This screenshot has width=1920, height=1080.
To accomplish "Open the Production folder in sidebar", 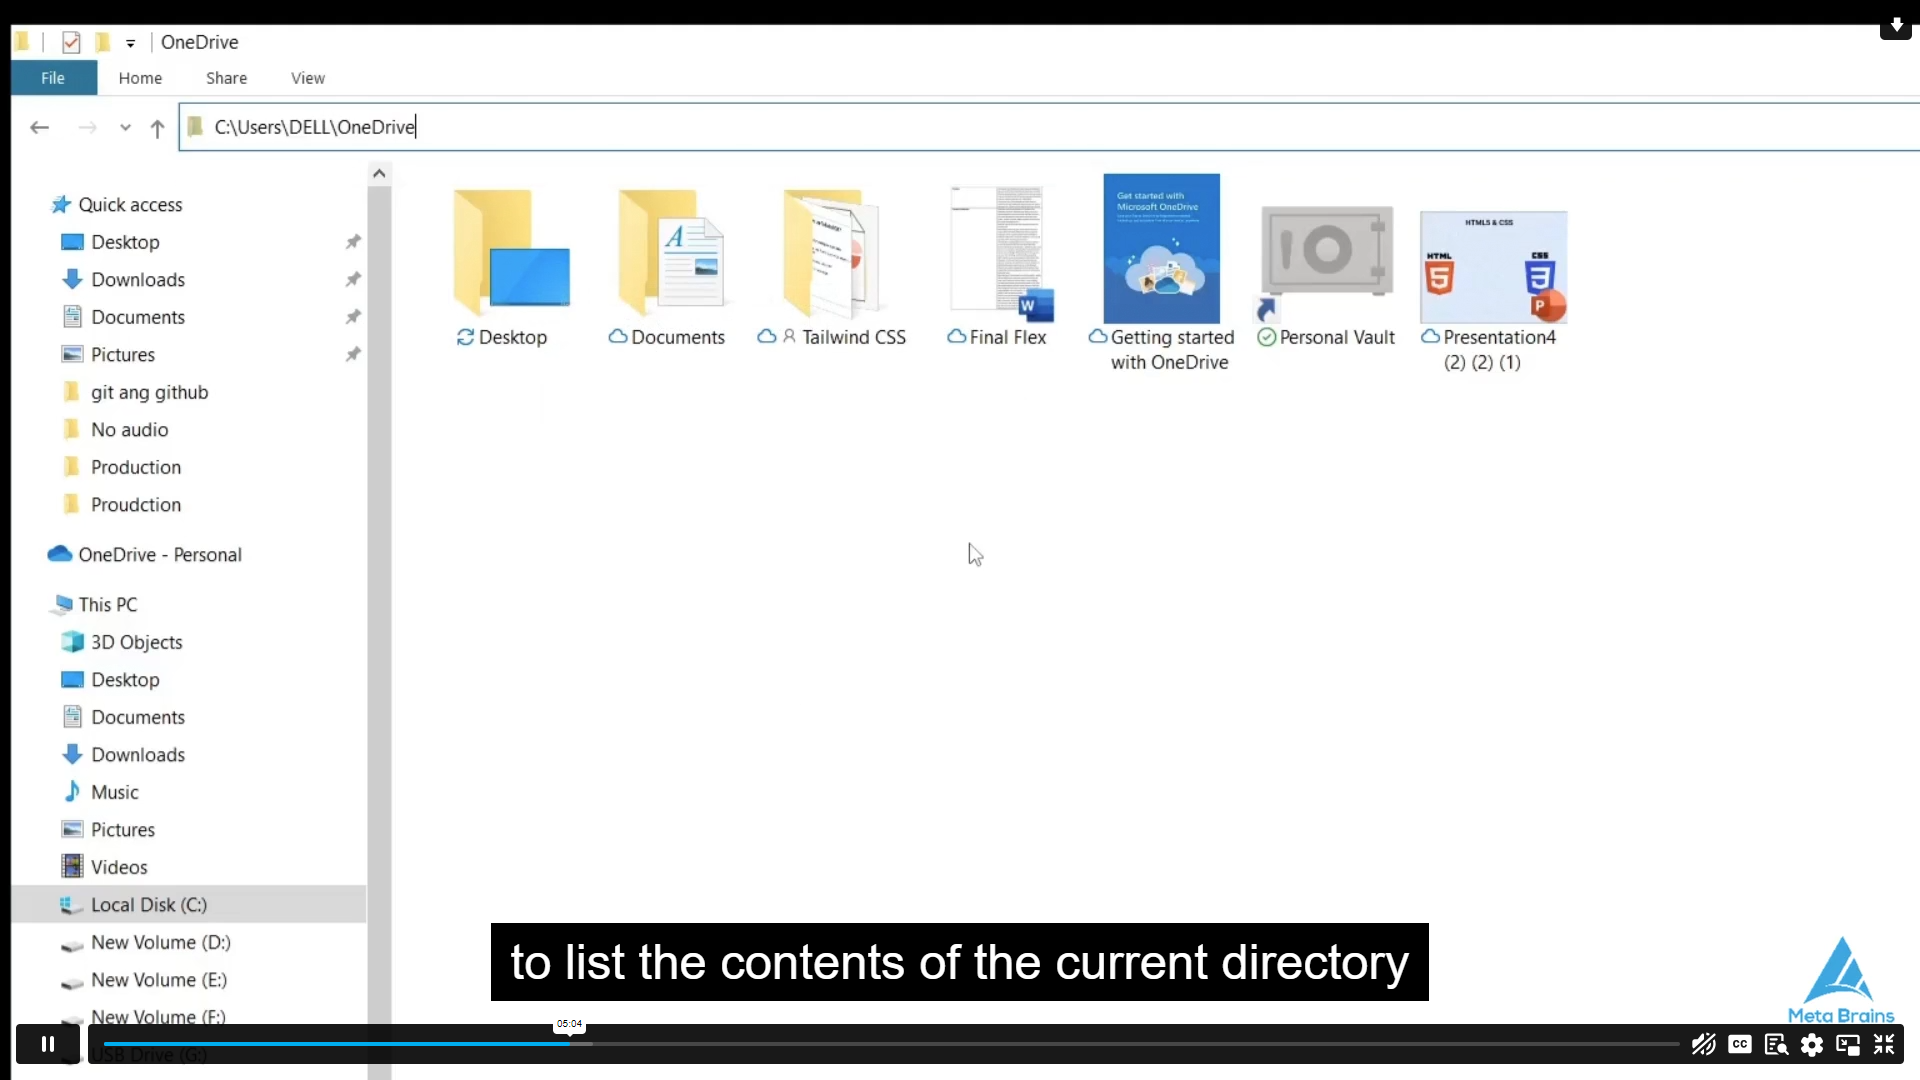I will point(122,467).
